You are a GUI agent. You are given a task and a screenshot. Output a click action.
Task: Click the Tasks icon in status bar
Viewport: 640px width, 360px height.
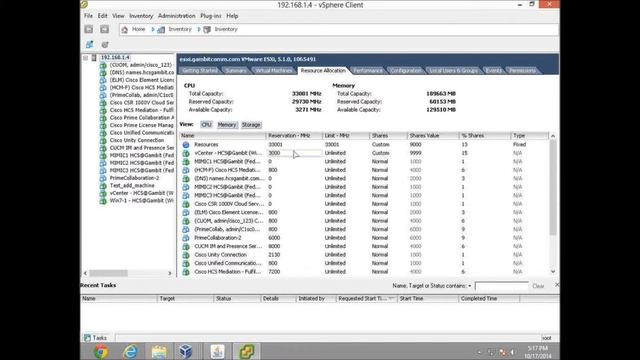87,338
